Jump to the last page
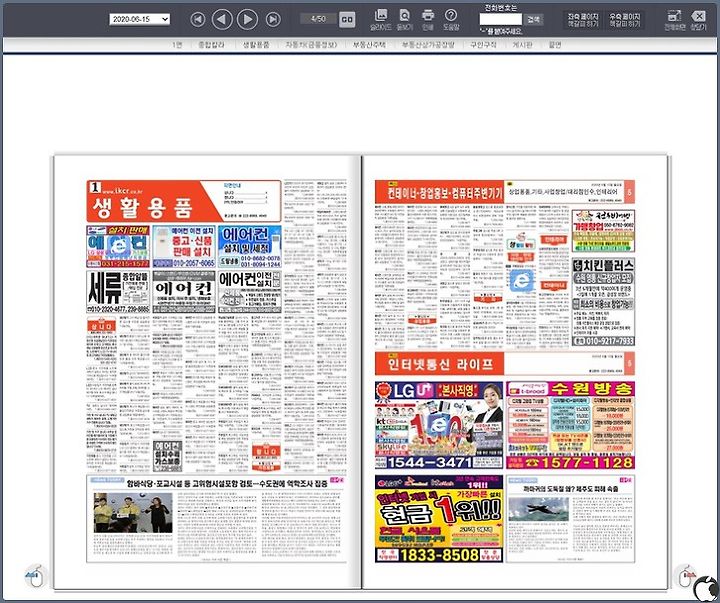This screenshot has width=720, height=603. click(x=273, y=19)
